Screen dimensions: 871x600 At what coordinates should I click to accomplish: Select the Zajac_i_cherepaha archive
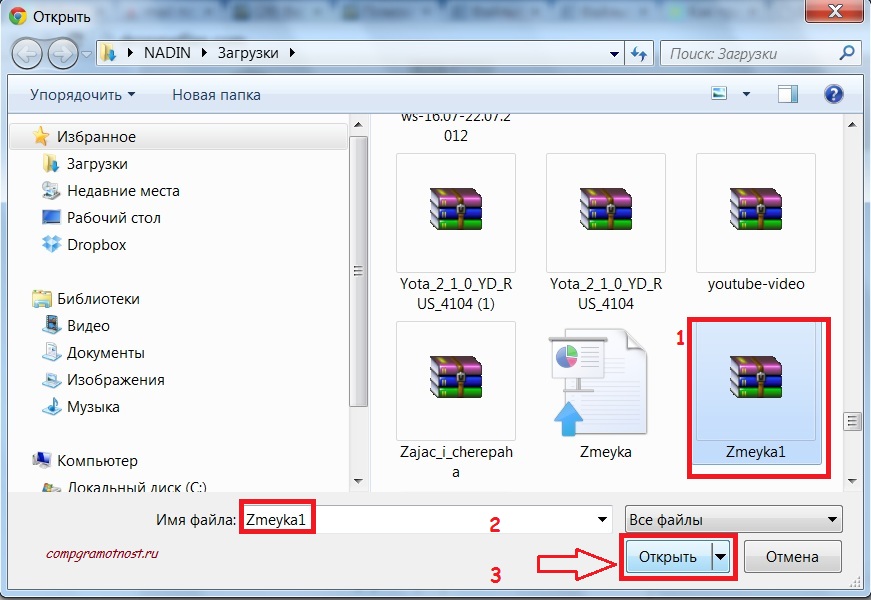455,401
